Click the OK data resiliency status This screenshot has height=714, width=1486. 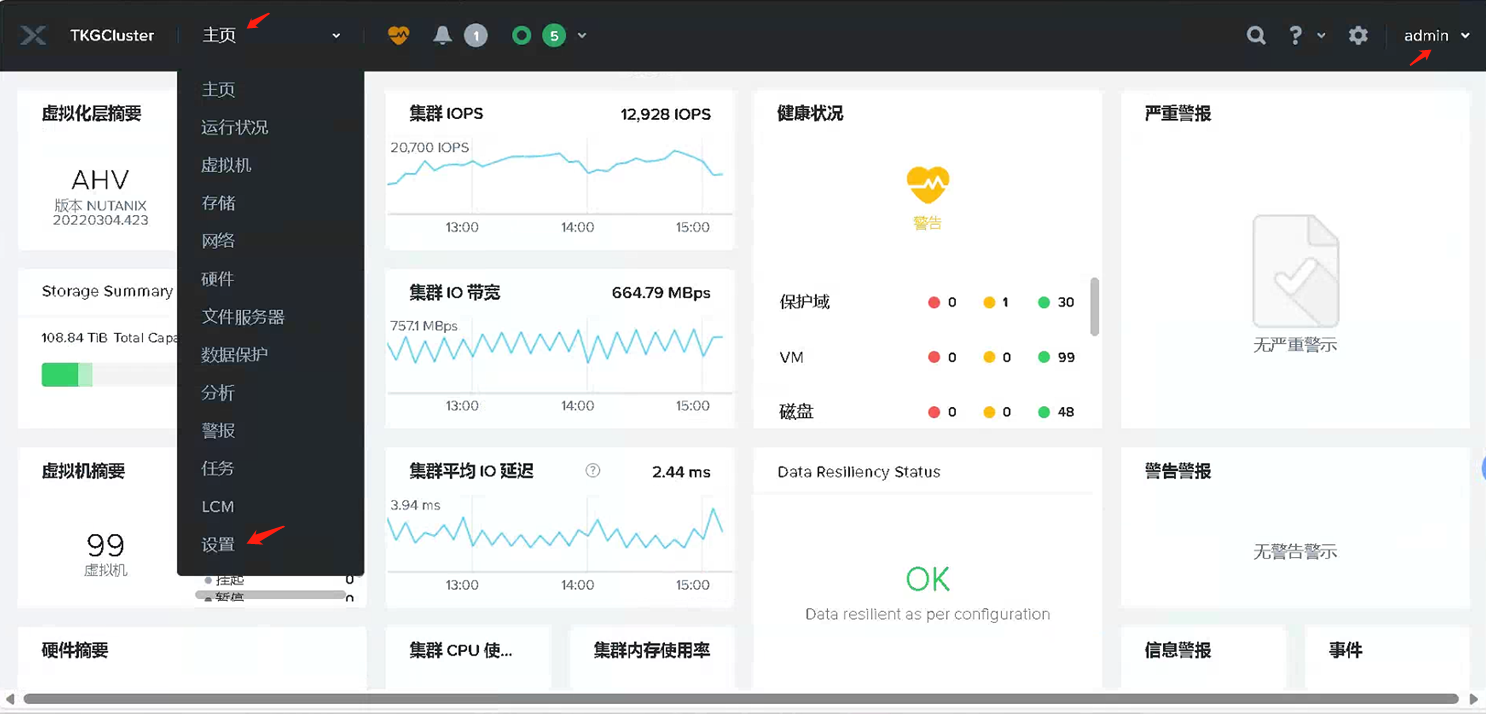[x=927, y=579]
